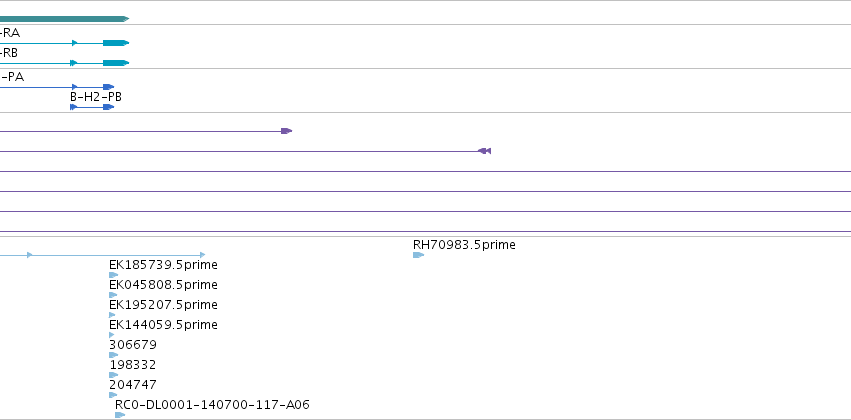The image size is (851, 420).
Task: Select the 204747 feature label
Action: point(133,385)
